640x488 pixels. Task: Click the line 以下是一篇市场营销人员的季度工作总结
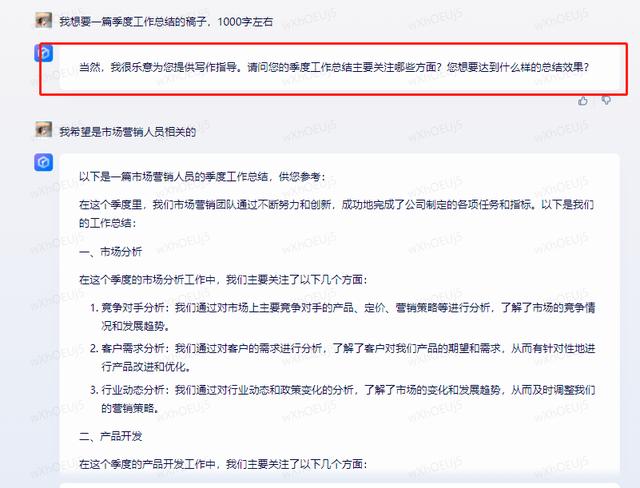coord(202,177)
